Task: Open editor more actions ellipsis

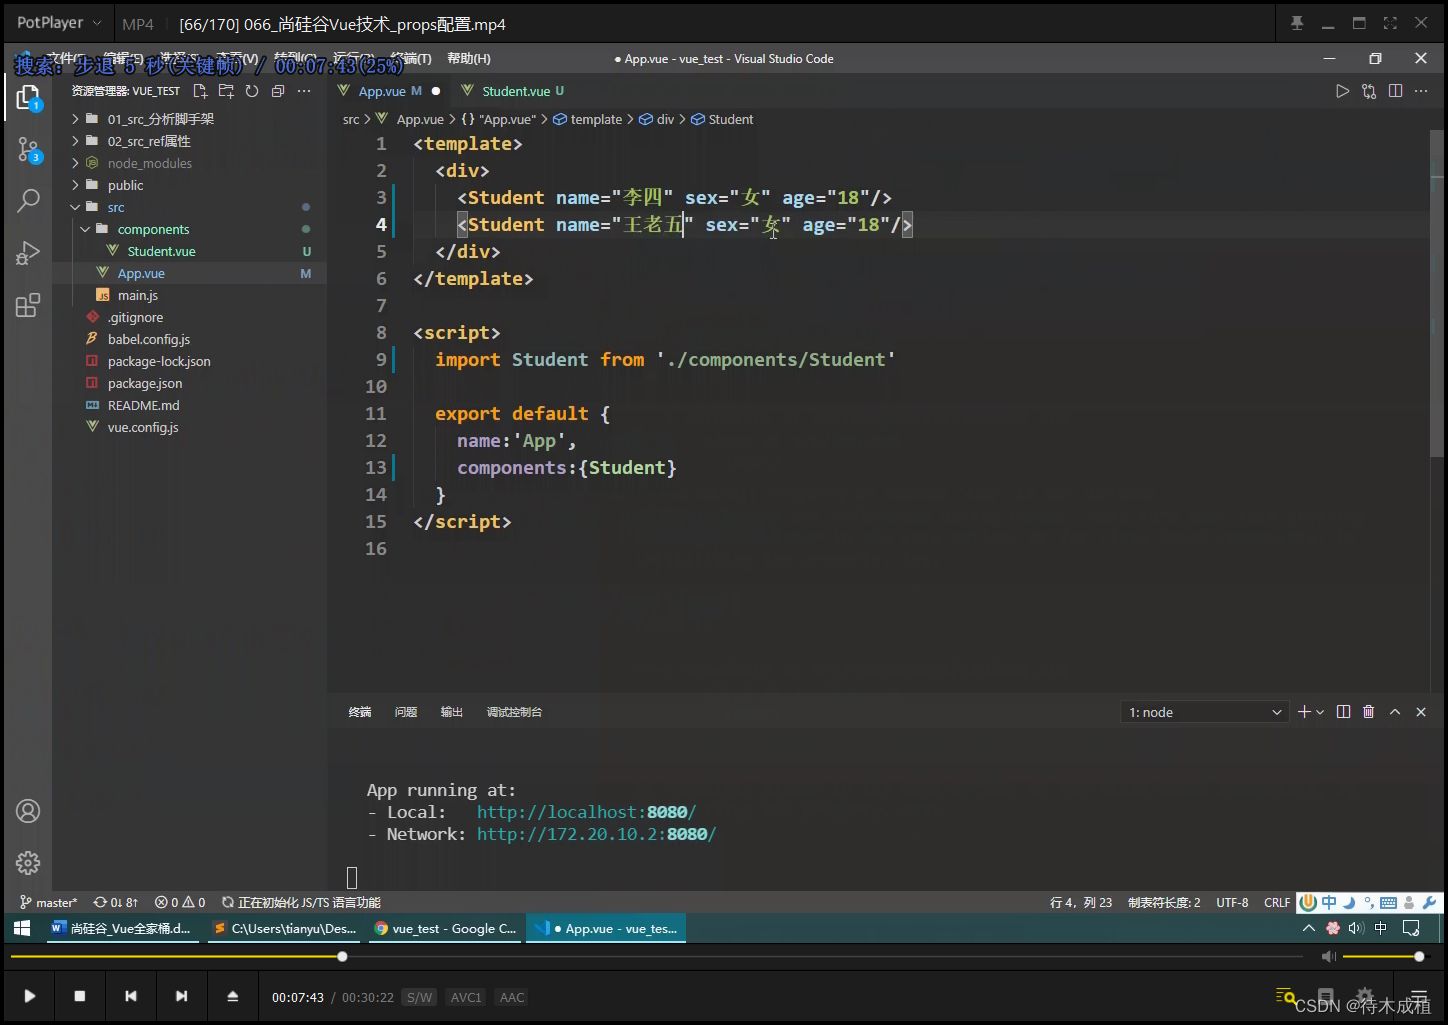Action: pyautogui.click(x=1421, y=91)
